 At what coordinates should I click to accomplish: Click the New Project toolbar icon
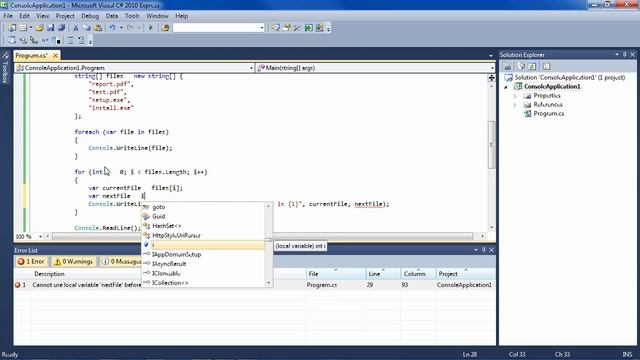point(12,28)
